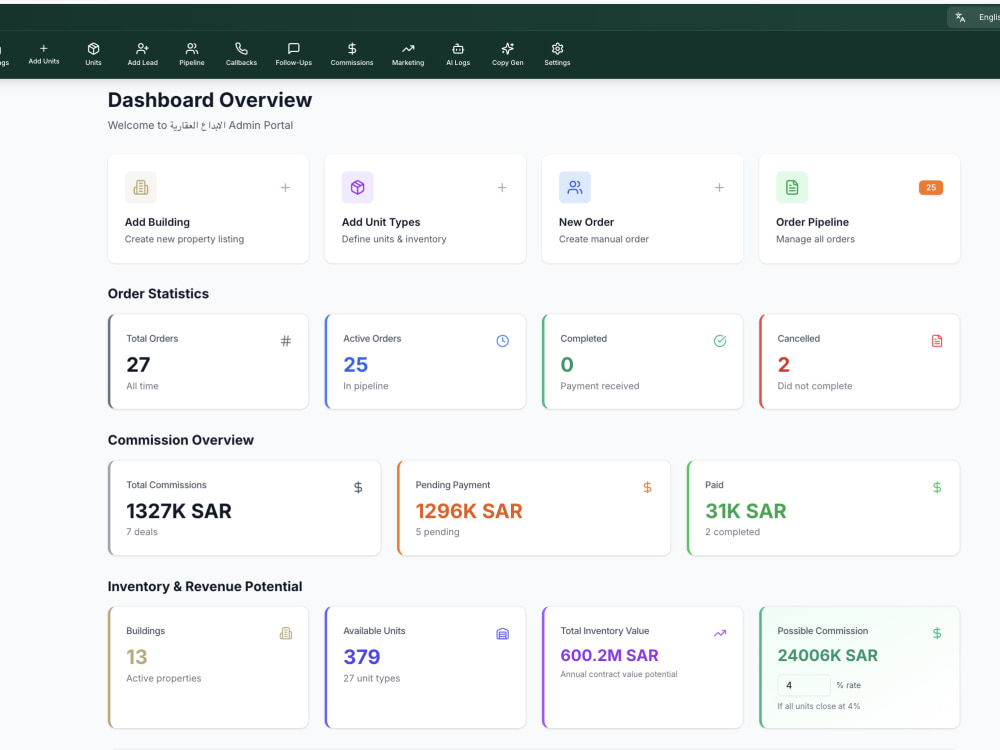Click green dollar icon on Paid card
The height and width of the screenshot is (750, 1000).
tap(937, 488)
